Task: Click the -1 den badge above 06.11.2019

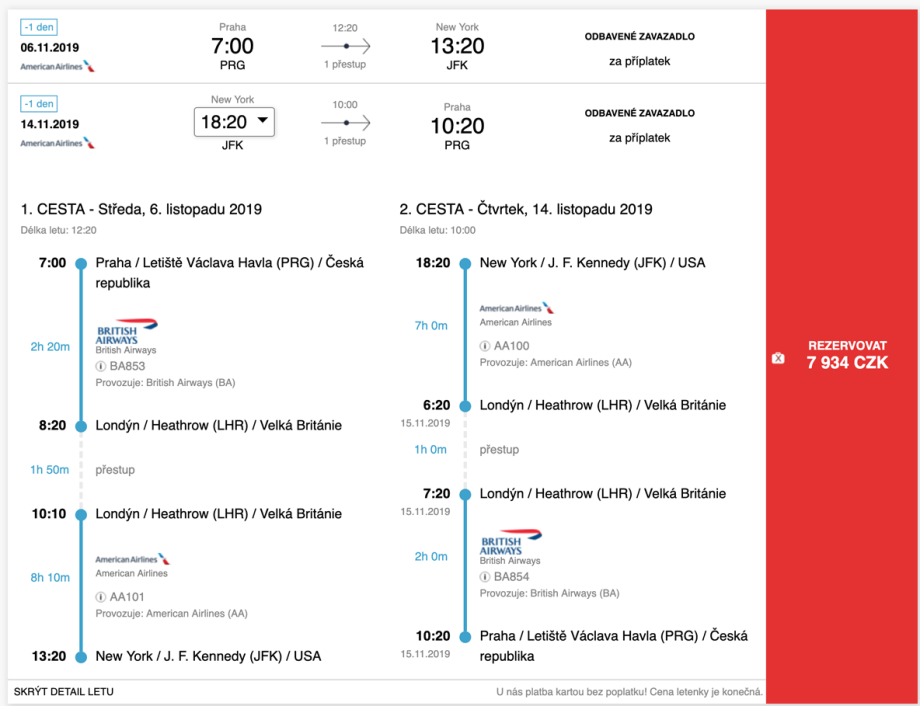Action: pos(39,27)
